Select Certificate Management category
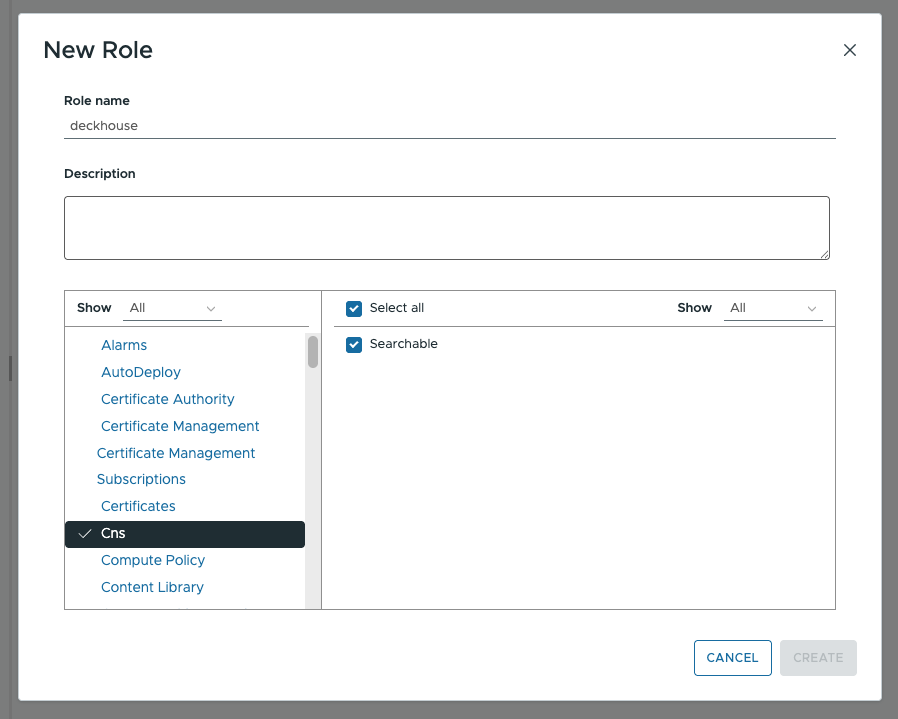The width and height of the screenshot is (898, 719). tap(180, 426)
